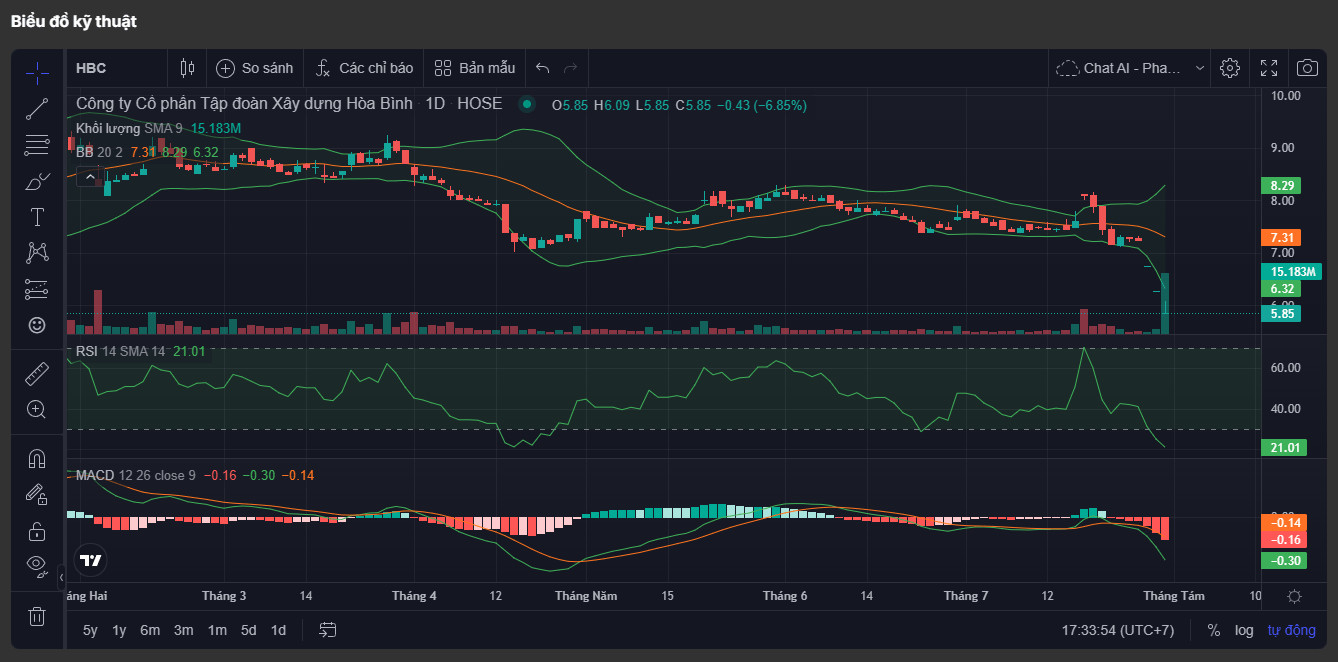
Task: Select the text annotation tool
Action: pos(37,217)
